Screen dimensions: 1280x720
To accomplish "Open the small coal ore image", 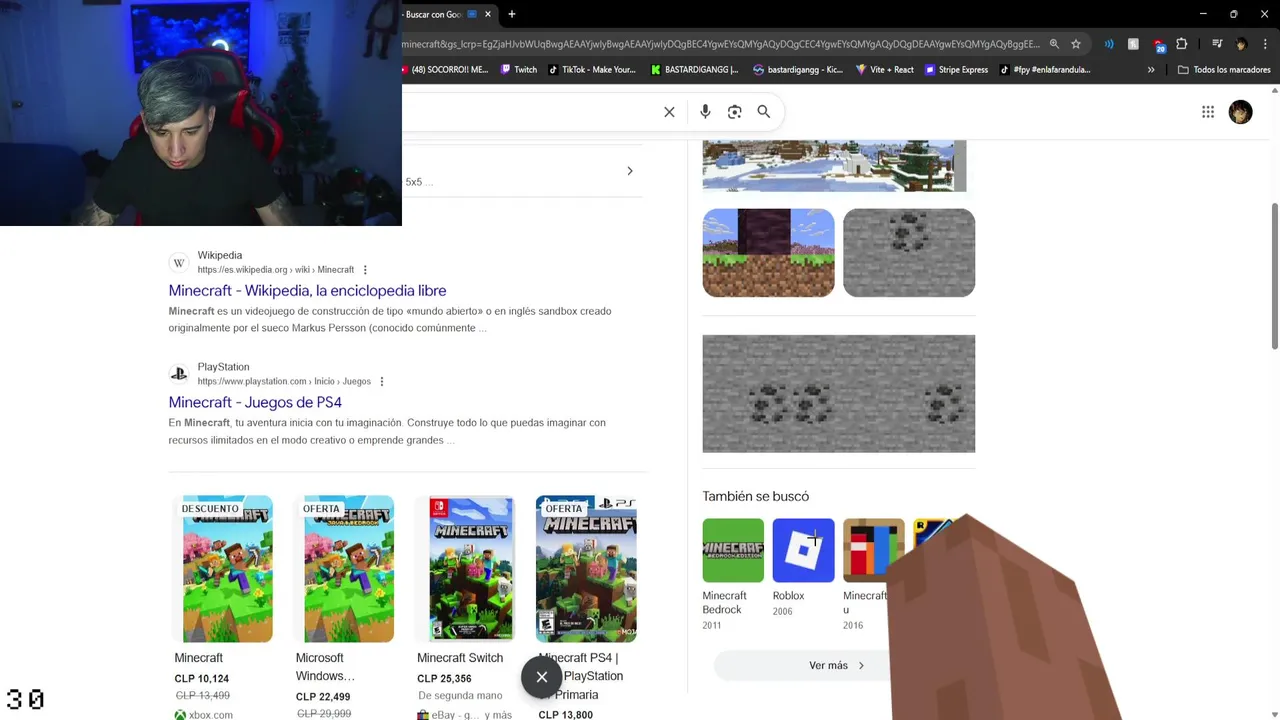I will click(909, 253).
